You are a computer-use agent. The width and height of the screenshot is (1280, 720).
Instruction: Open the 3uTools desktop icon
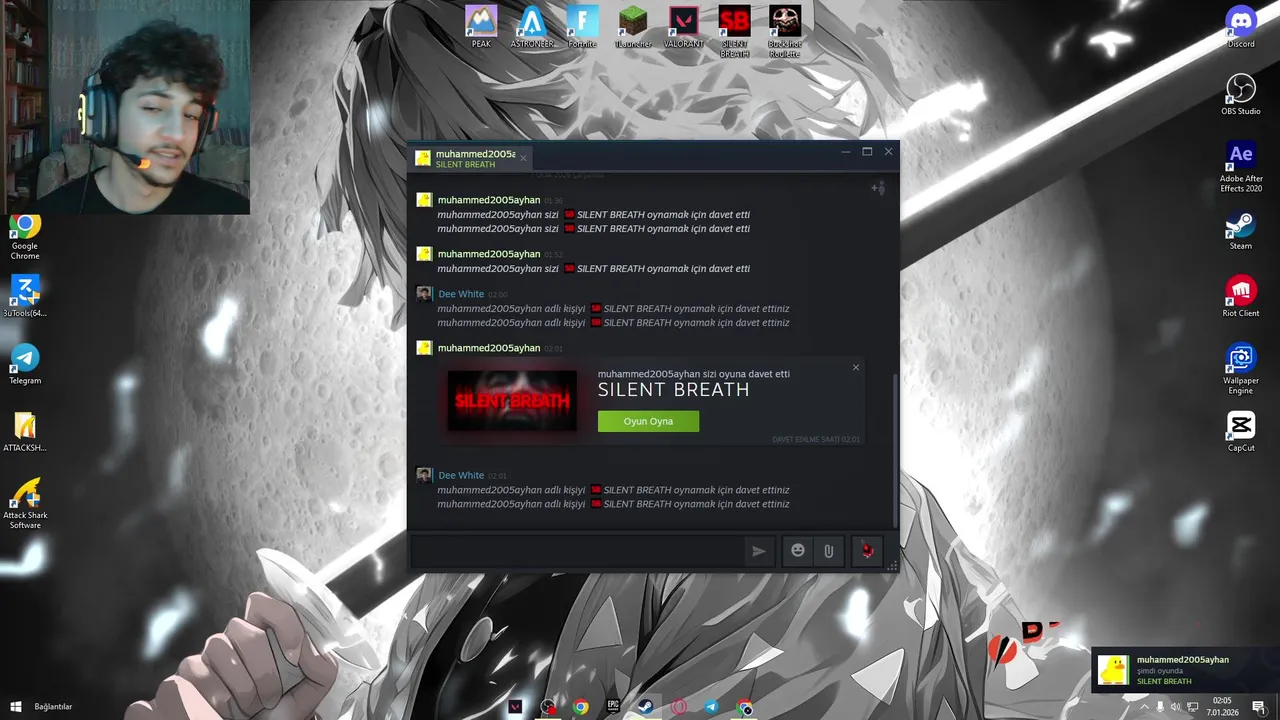(x=25, y=296)
